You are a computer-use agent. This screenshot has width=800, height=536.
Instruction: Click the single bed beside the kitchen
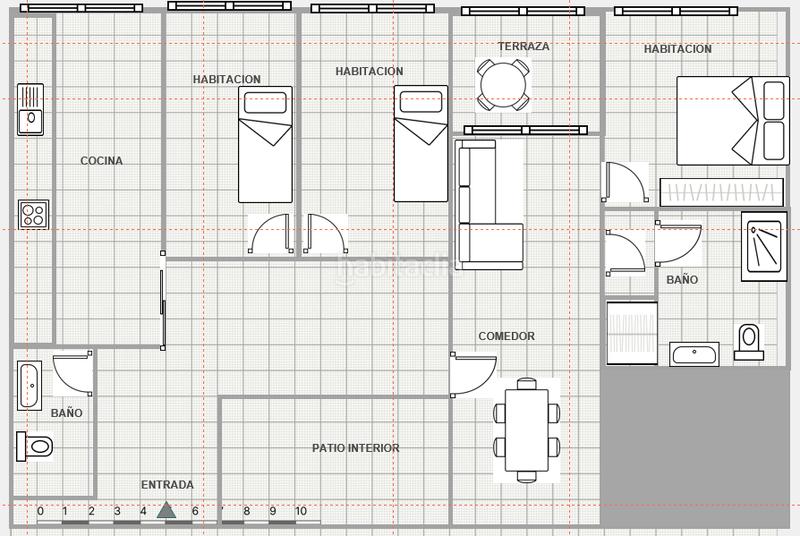(265, 144)
